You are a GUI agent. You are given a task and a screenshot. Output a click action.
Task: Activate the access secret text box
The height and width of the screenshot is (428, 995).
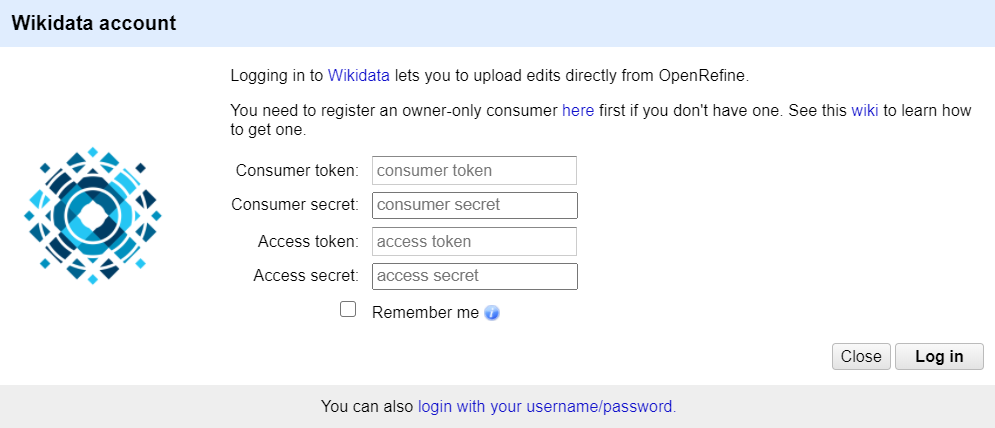click(x=475, y=276)
